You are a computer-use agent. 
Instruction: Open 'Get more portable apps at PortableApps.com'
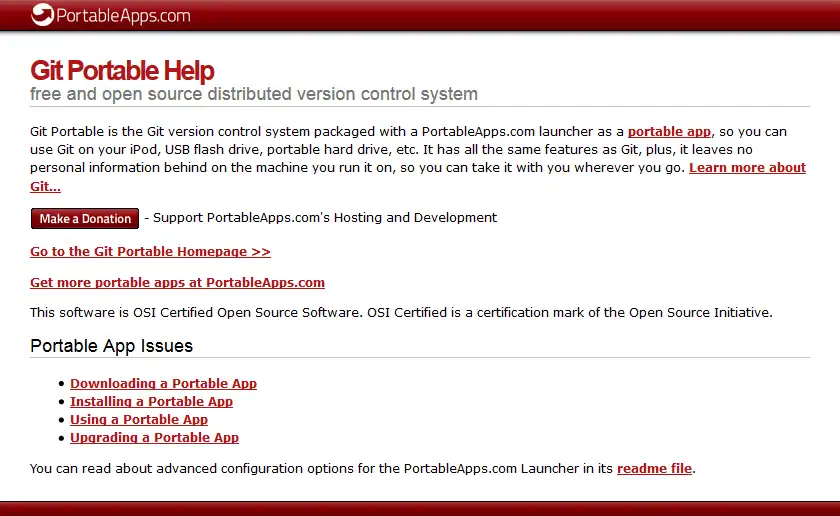click(177, 282)
